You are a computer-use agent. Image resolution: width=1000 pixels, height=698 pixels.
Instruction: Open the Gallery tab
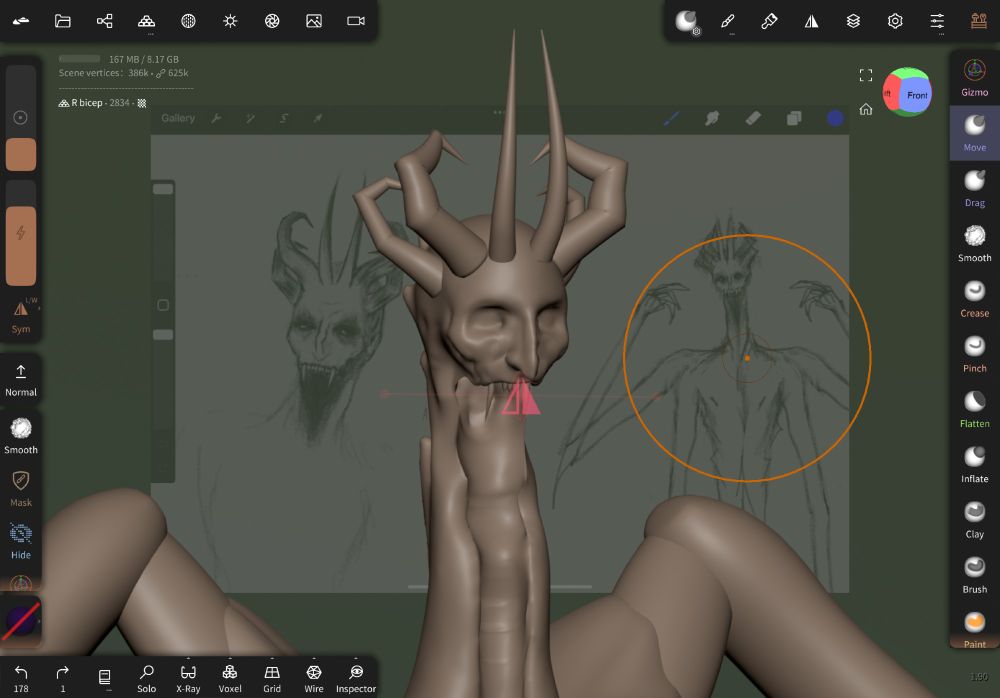pos(177,117)
